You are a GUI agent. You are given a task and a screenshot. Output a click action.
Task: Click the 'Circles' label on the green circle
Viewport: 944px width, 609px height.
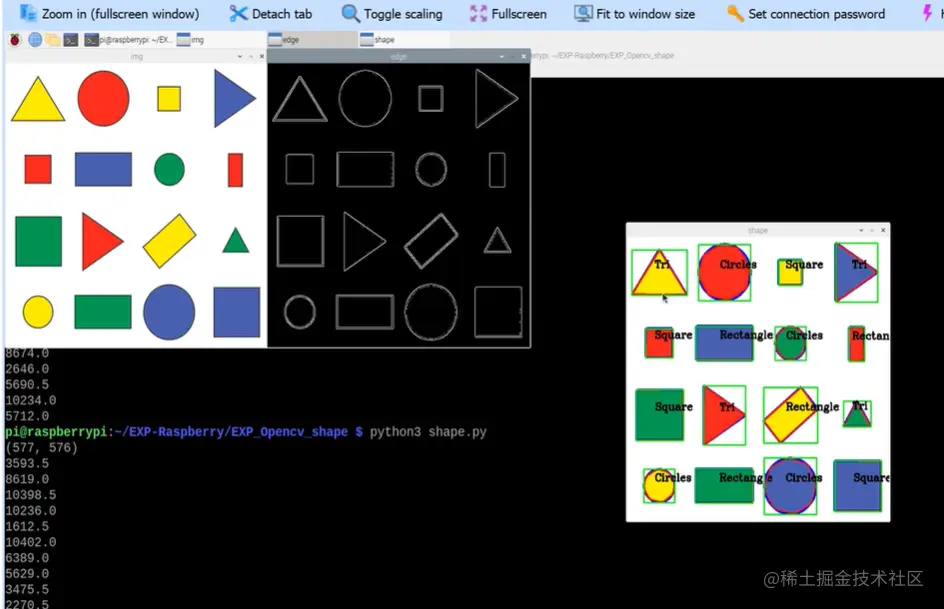(x=804, y=335)
